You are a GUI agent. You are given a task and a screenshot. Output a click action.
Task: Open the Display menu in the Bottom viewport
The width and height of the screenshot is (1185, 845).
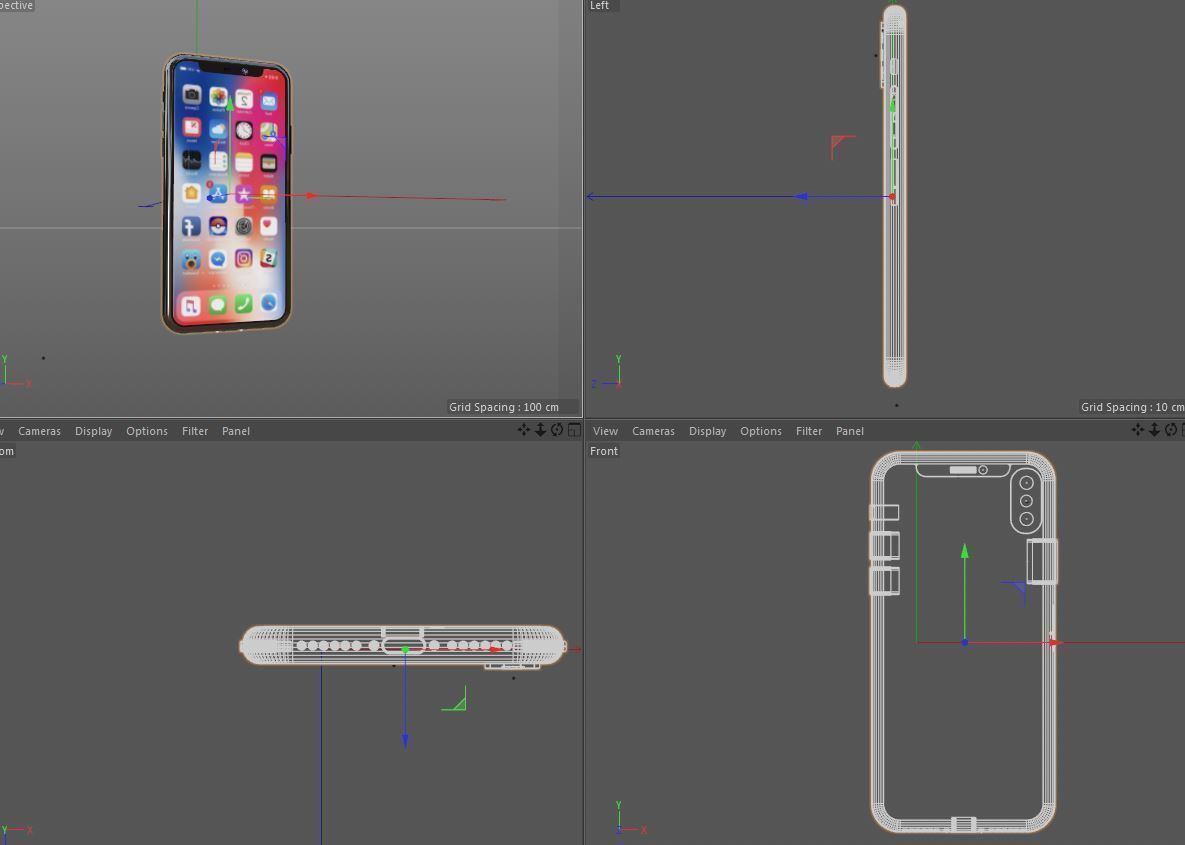click(94, 431)
